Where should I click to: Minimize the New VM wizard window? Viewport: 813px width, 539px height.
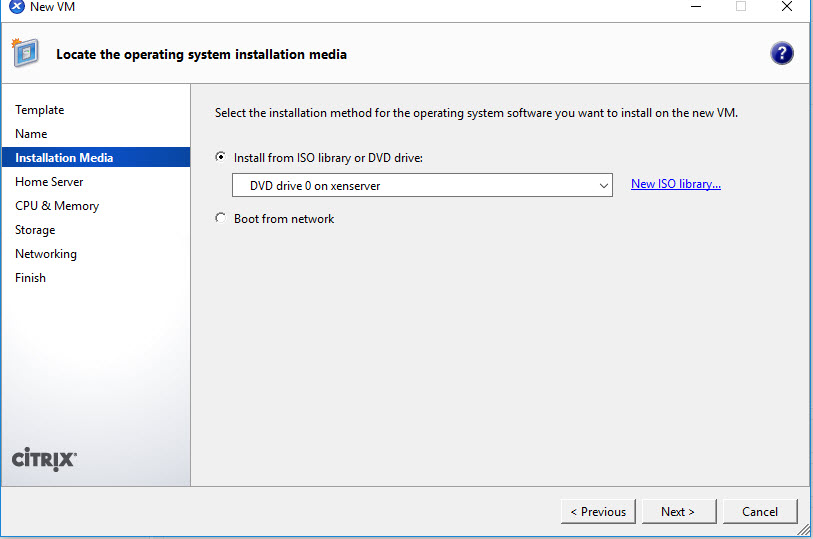tap(695, 7)
